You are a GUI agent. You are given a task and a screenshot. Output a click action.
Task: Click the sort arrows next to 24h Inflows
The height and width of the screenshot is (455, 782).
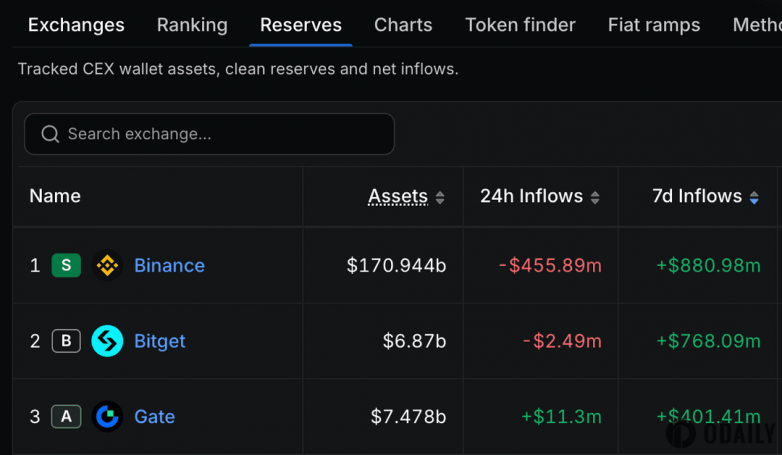[x=594, y=198]
